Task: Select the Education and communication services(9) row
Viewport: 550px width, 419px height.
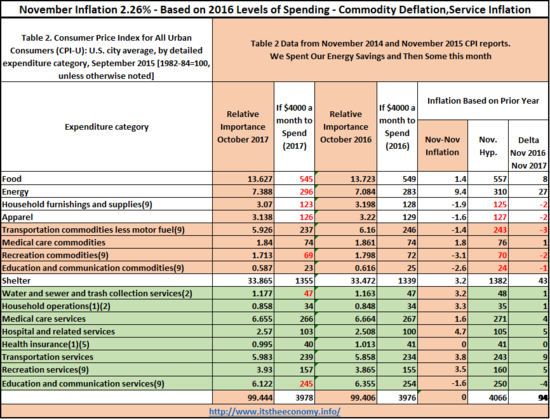Action: click(275, 384)
